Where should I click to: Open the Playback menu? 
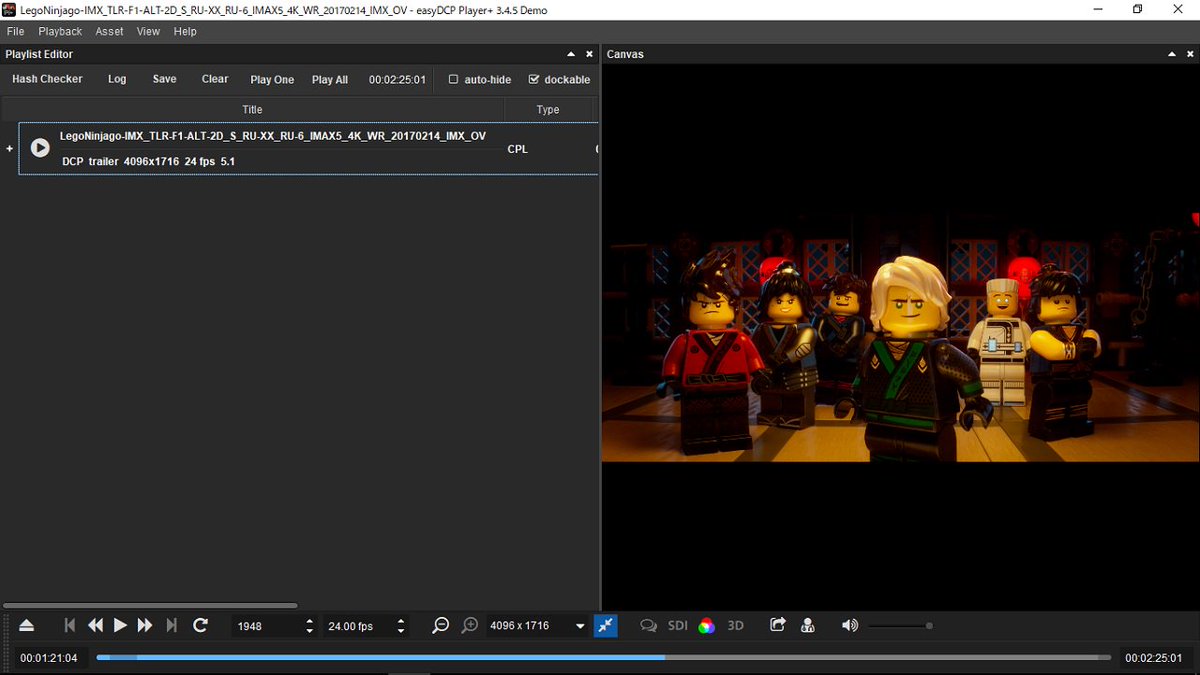[60, 31]
